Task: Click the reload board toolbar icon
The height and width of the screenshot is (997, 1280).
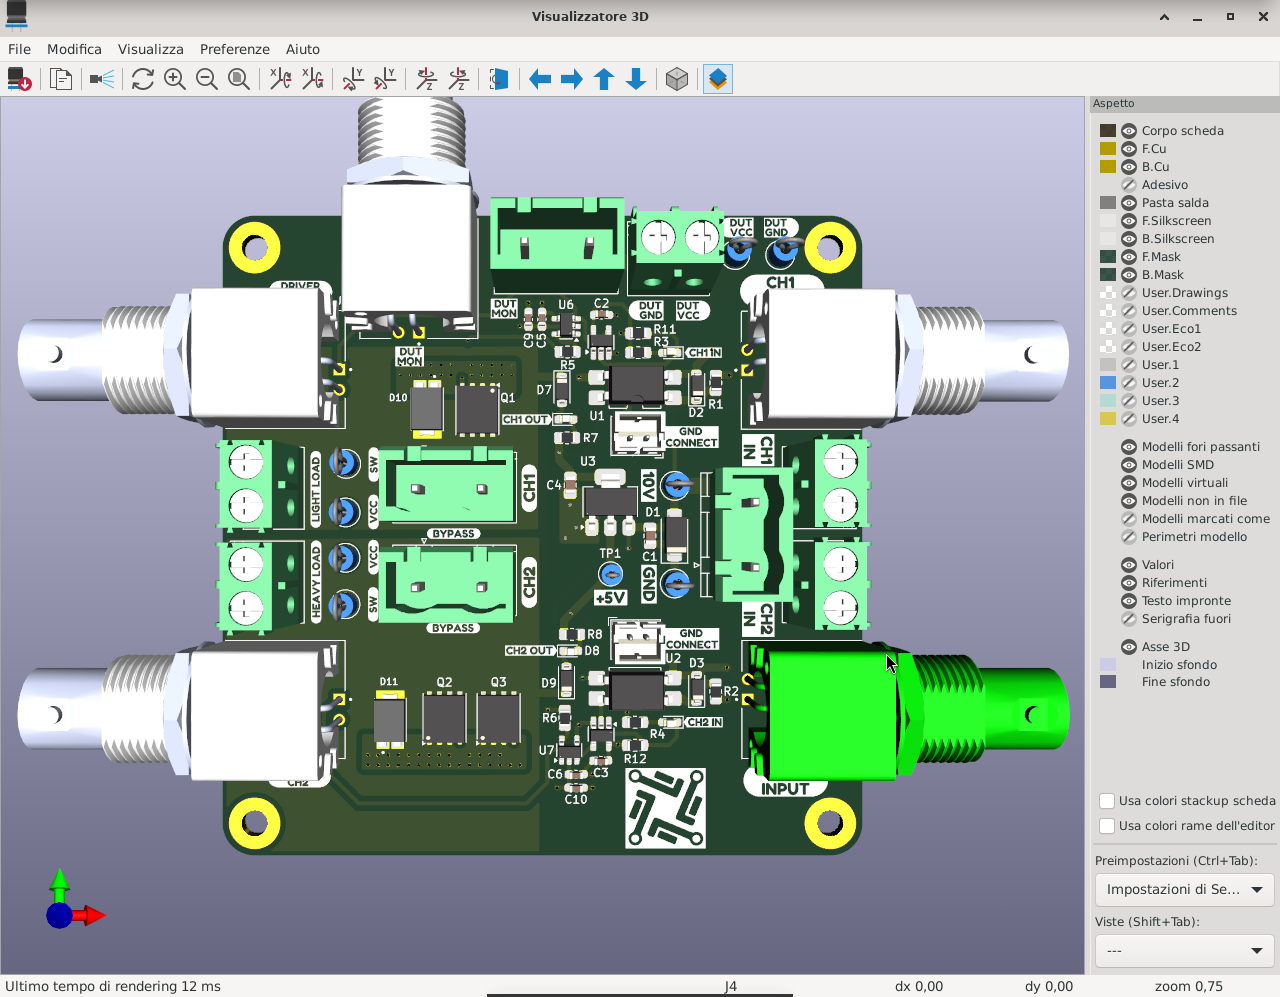Action: [19, 79]
